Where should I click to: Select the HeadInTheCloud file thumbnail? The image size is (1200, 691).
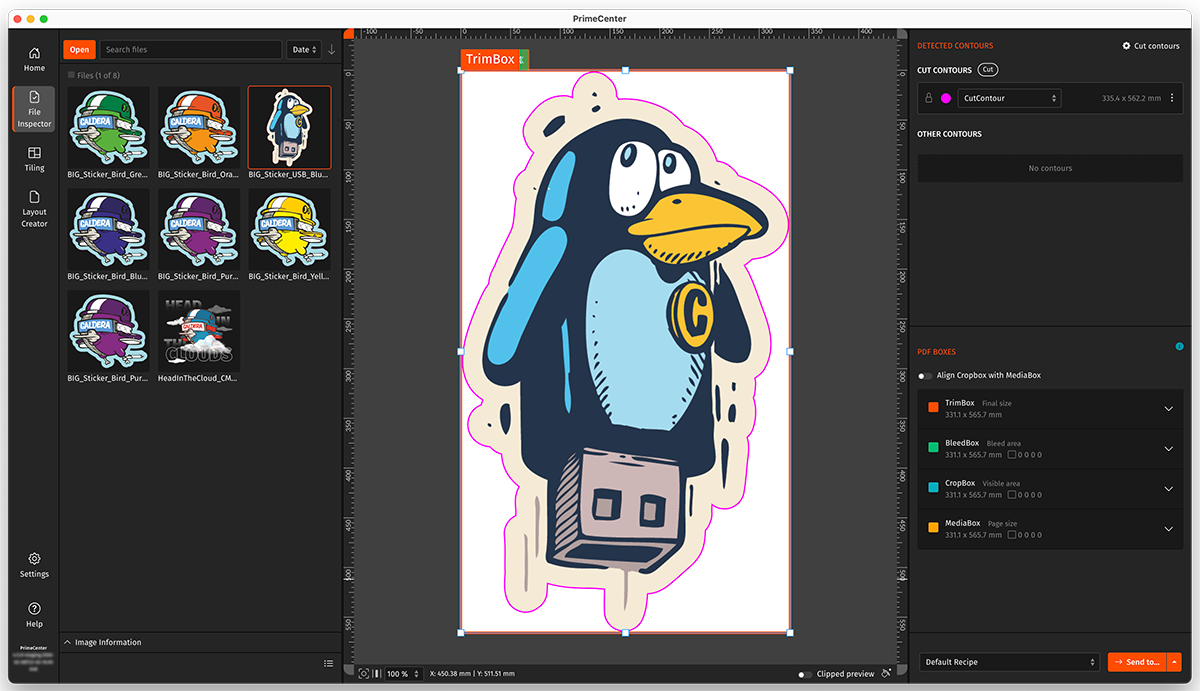pyautogui.click(x=198, y=331)
